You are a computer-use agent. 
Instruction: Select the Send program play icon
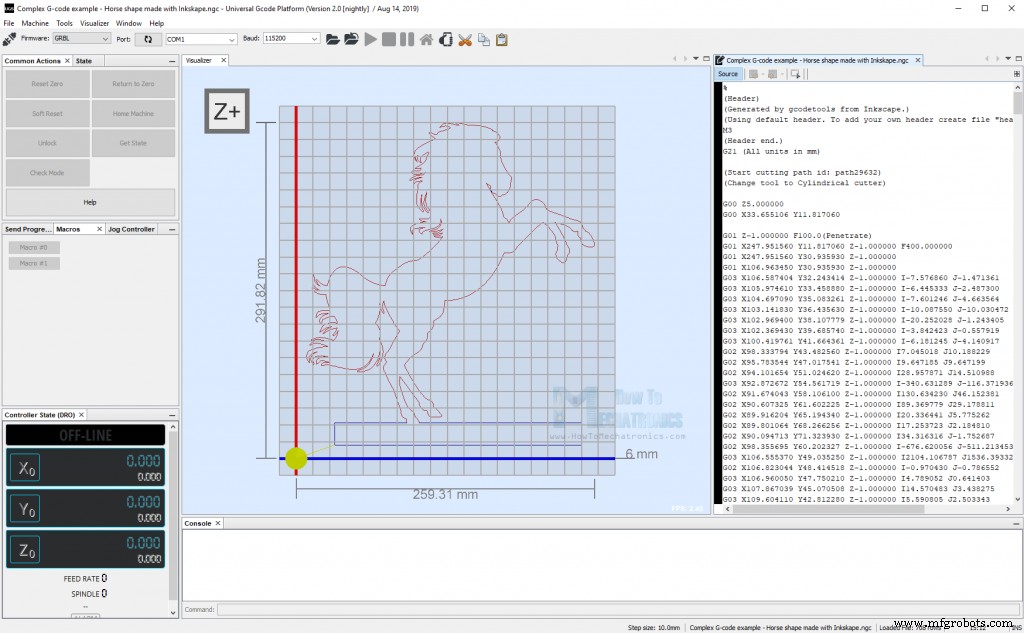(x=370, y=39)
